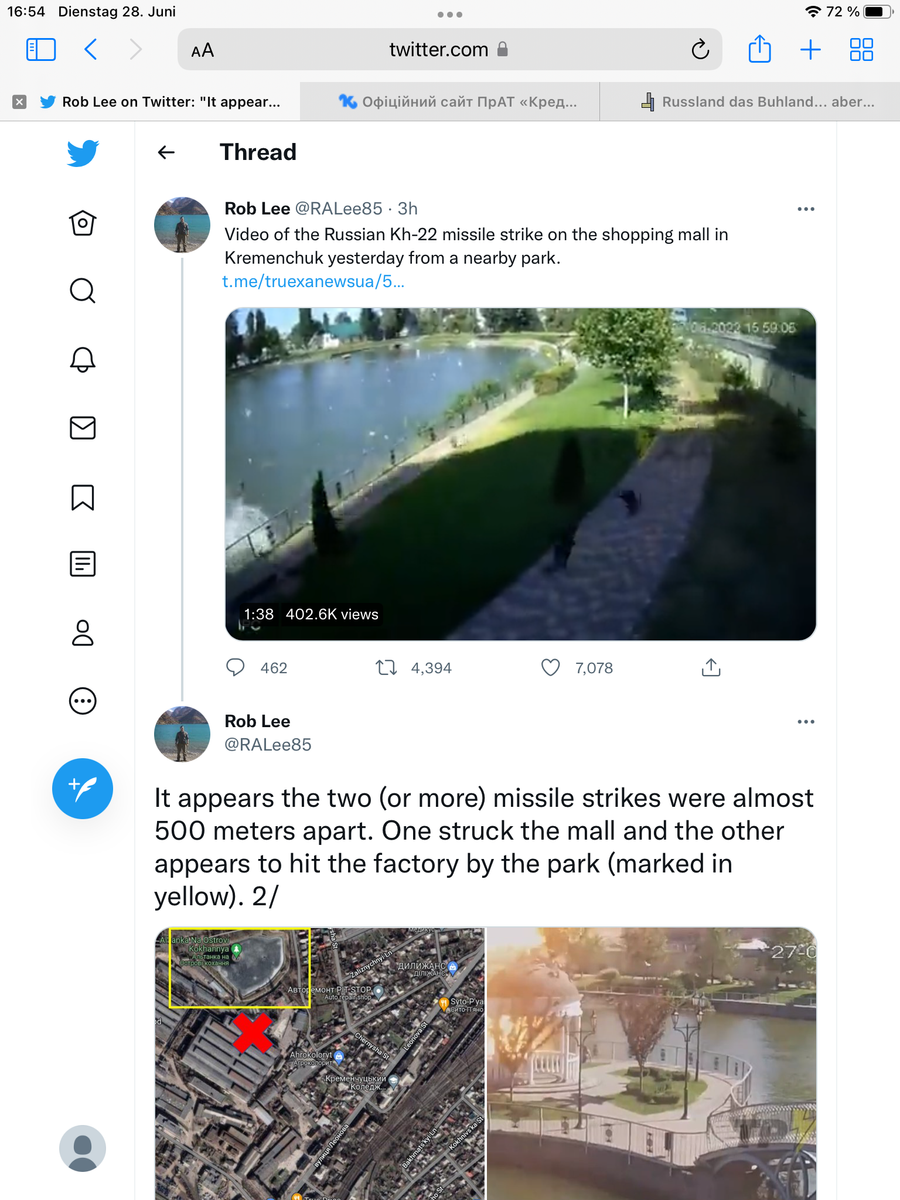Open three-dot menu on second Rob Lee tweet
The width and height of the screenshot is (900, 1200).
pos(806,722)
